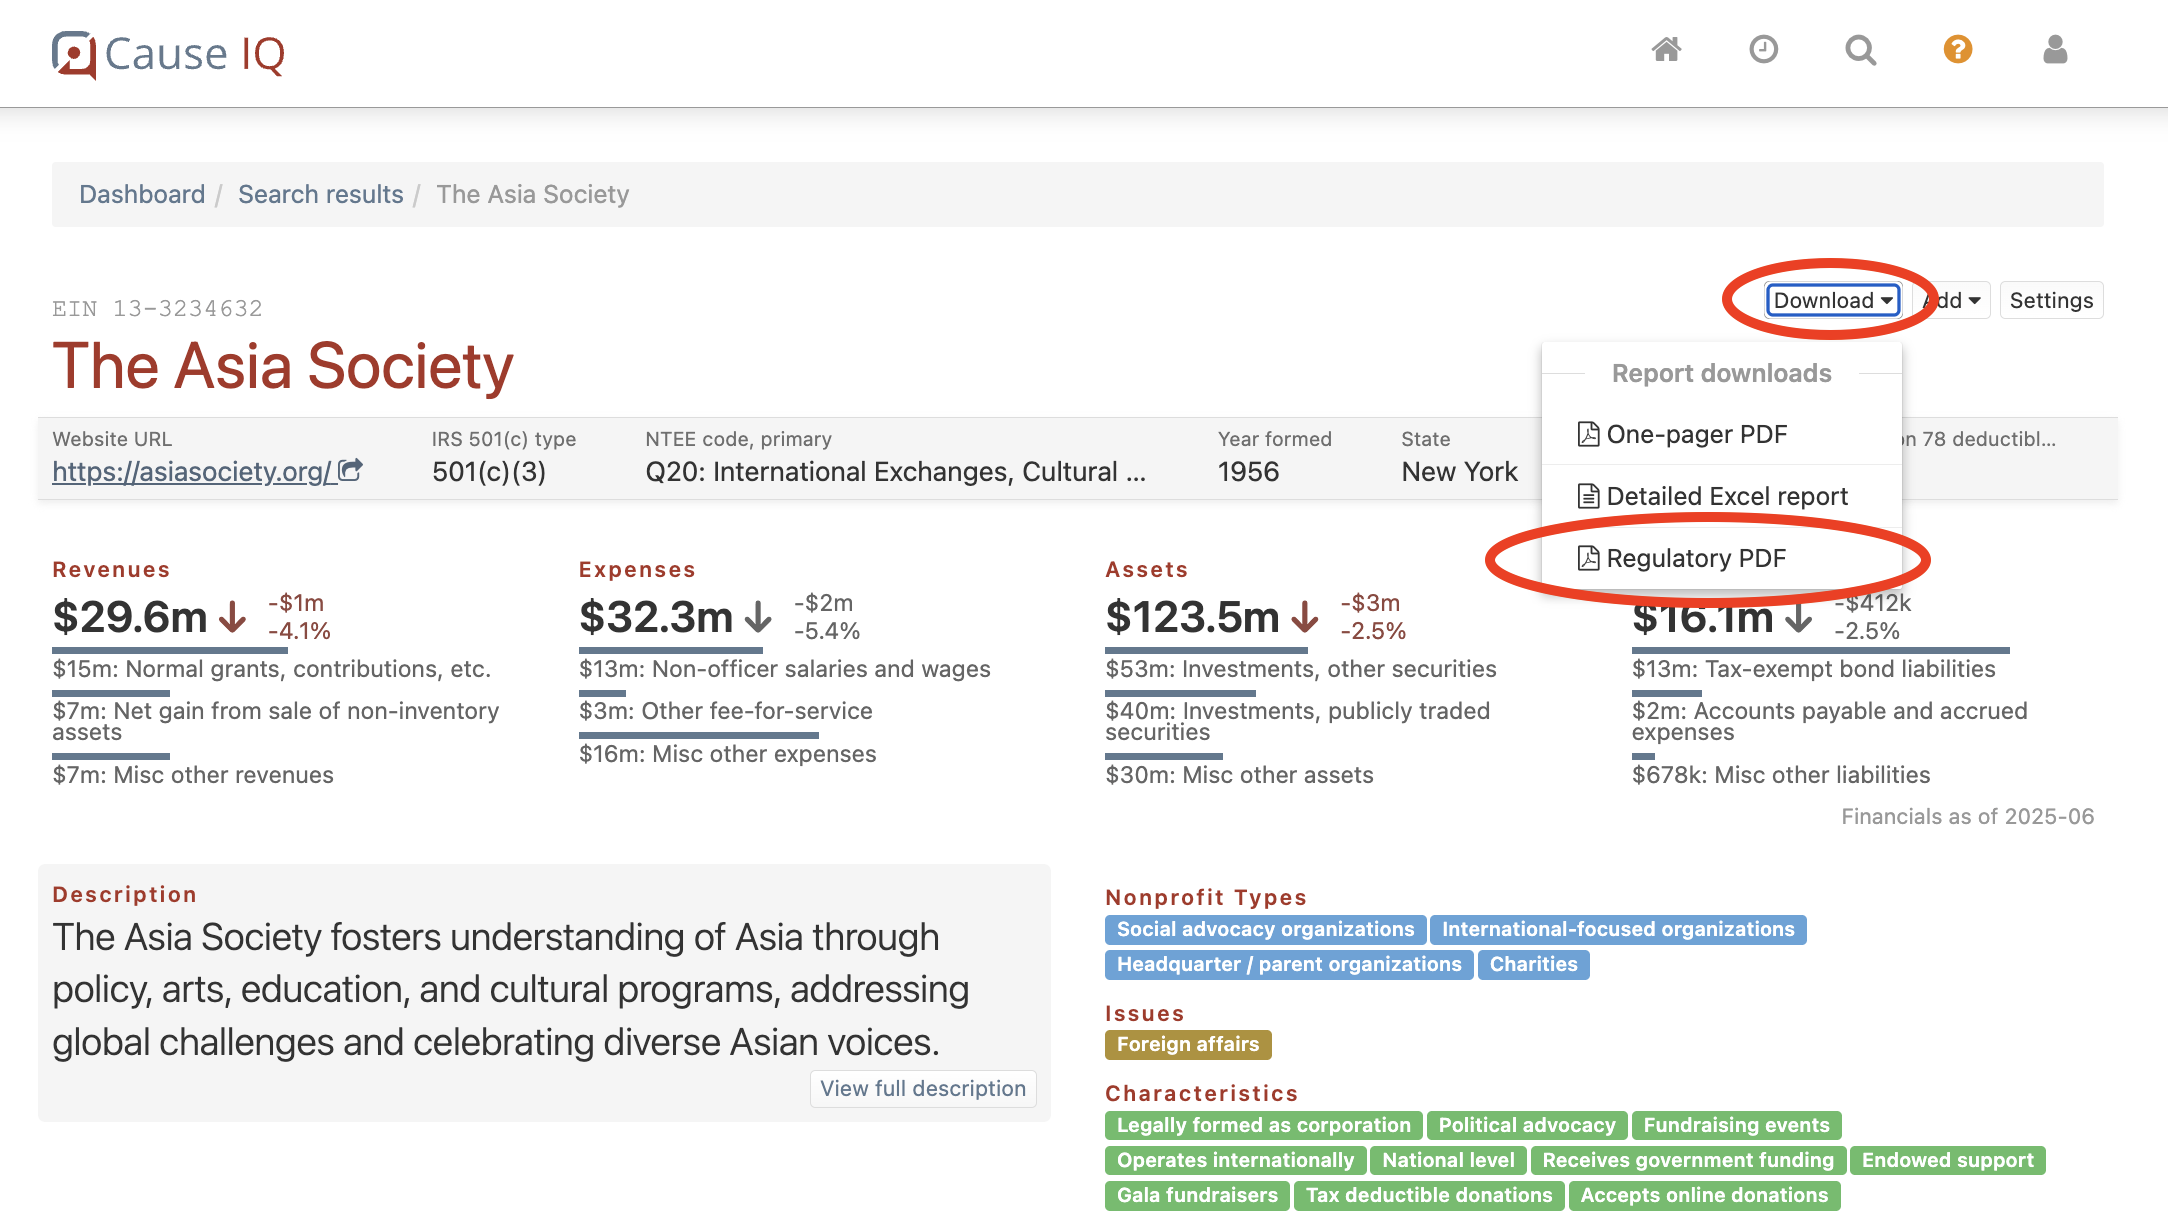Image resolution: width=2168 pixels, height=1228 pixels.
Task: Click the Cause IQ logo
Action: click(x=168, y=54)
